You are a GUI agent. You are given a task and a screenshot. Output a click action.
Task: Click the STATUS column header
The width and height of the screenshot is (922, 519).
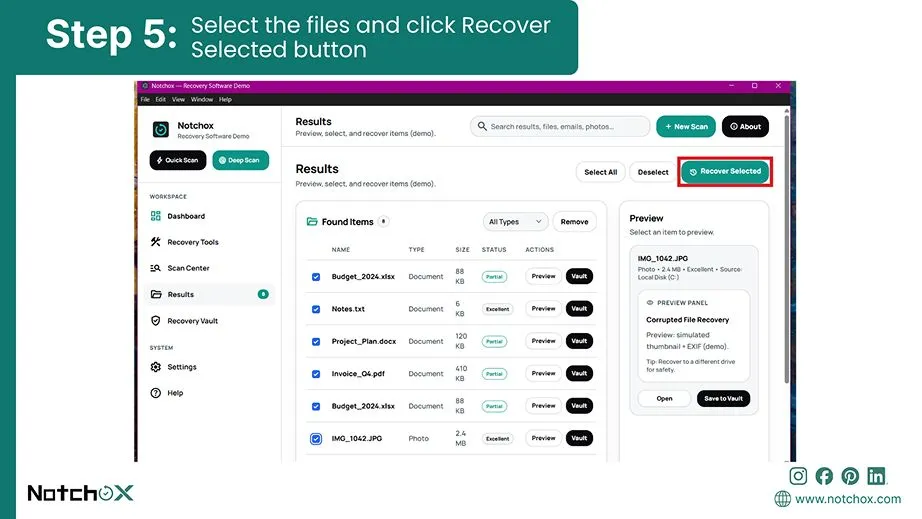[494, 250]
